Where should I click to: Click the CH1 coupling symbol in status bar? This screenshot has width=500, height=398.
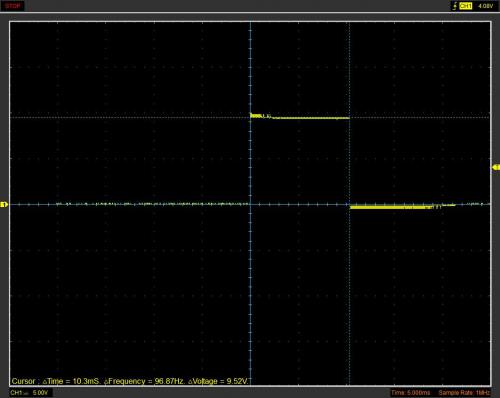pos(26,394)
